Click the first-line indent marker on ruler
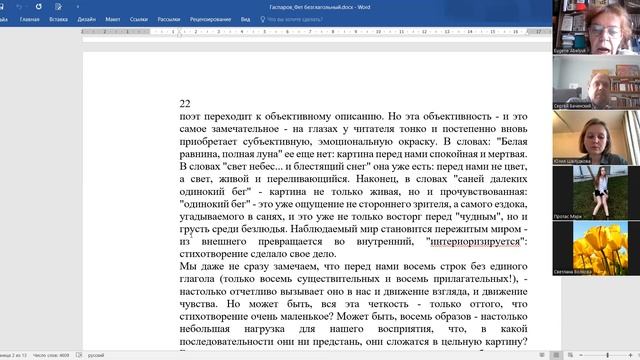Viewport: 640px width, 360px height. 180,30
